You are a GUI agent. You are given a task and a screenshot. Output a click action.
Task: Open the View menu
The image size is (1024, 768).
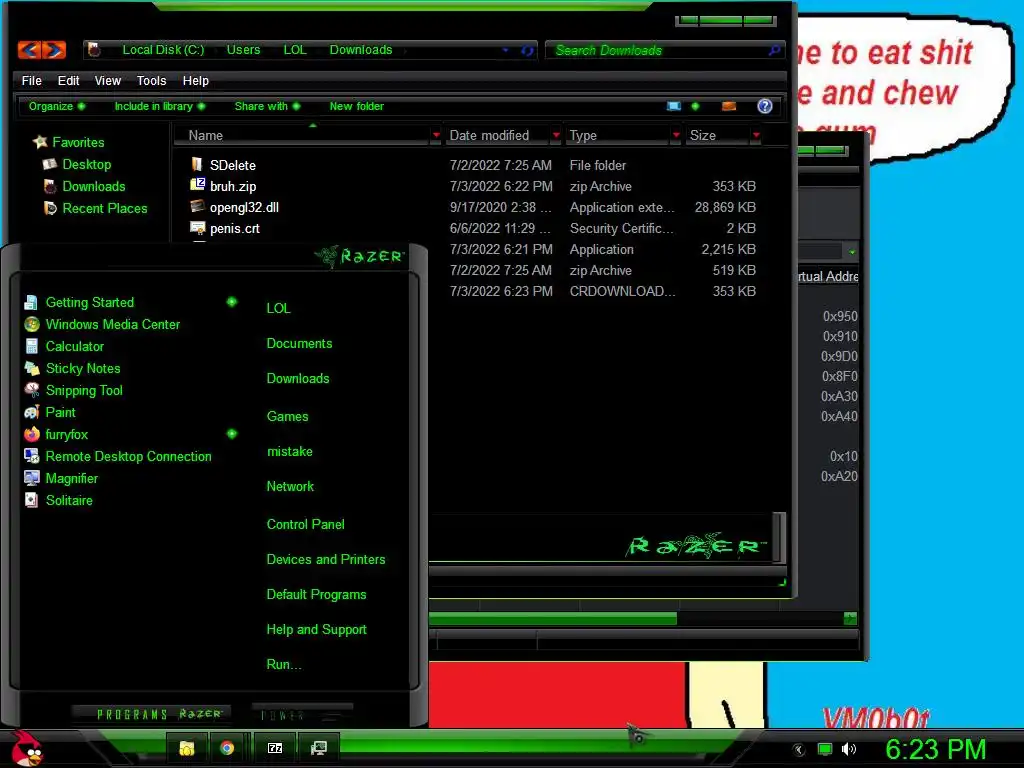pos(108,80)
